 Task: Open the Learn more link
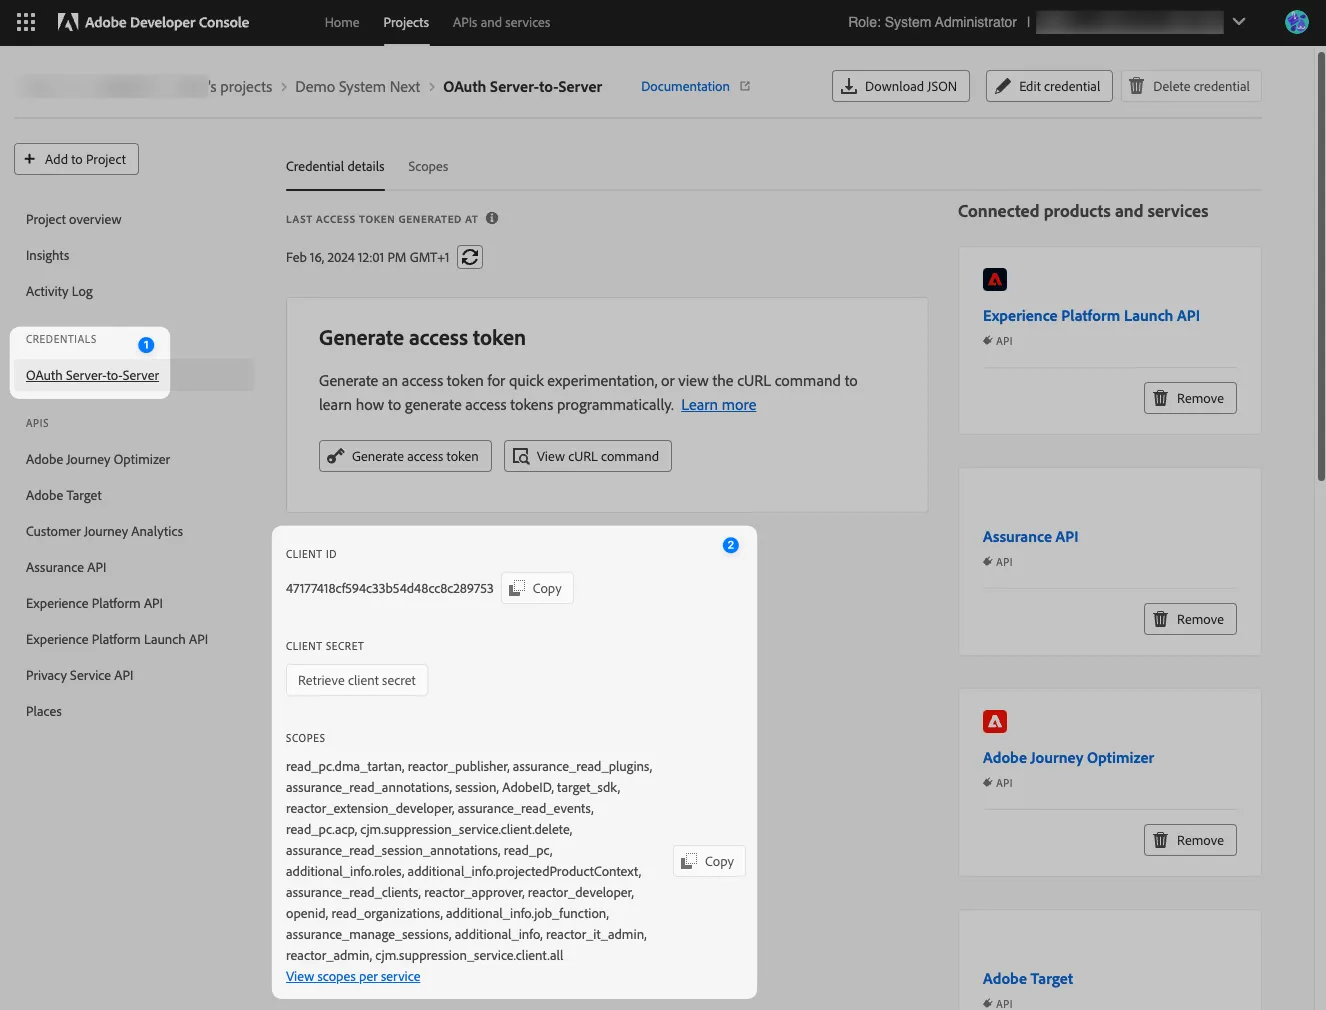pos(718,405)
